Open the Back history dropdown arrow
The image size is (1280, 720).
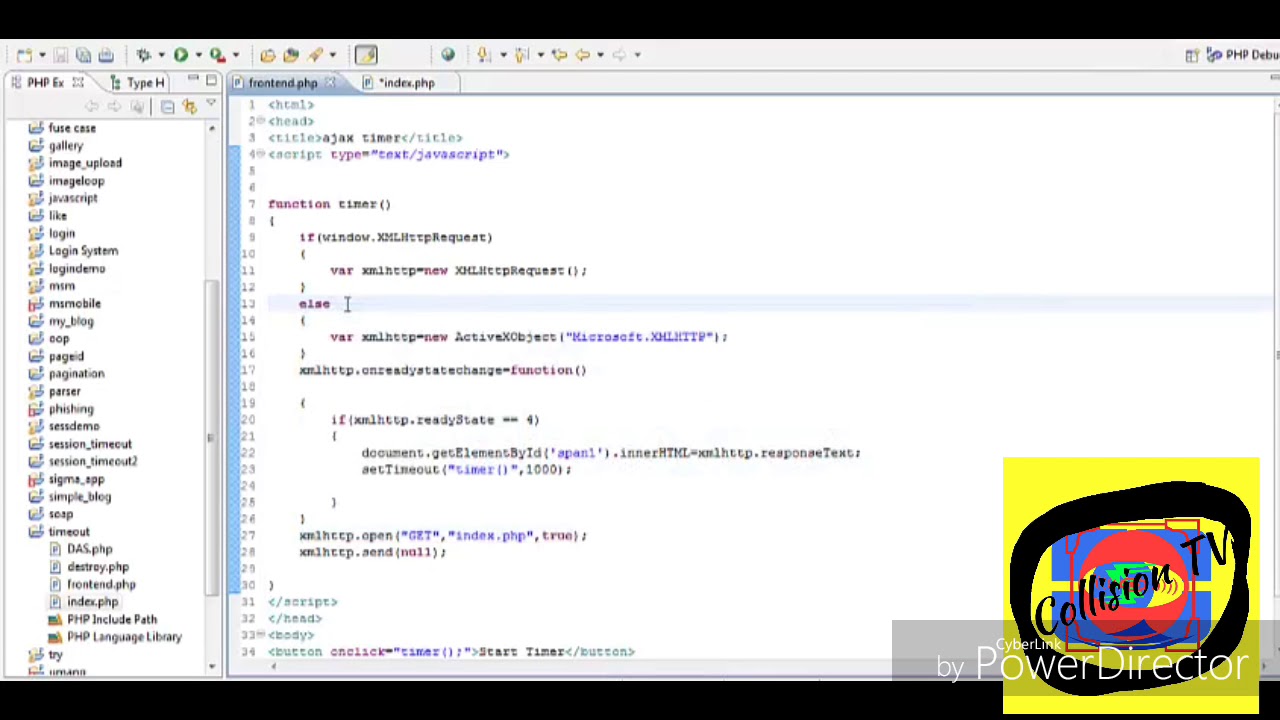click(600, 55)
